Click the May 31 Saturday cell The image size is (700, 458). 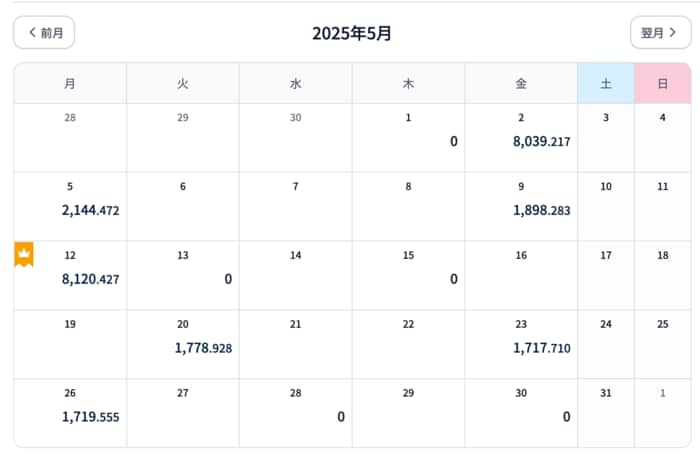(606, 414)
